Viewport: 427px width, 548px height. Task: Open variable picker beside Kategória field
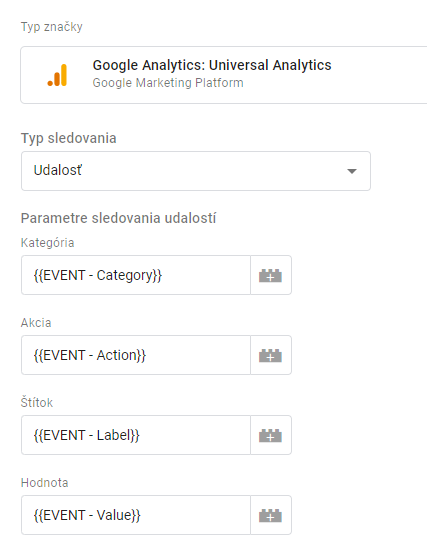pyautogui.click(x=271, y=275)
